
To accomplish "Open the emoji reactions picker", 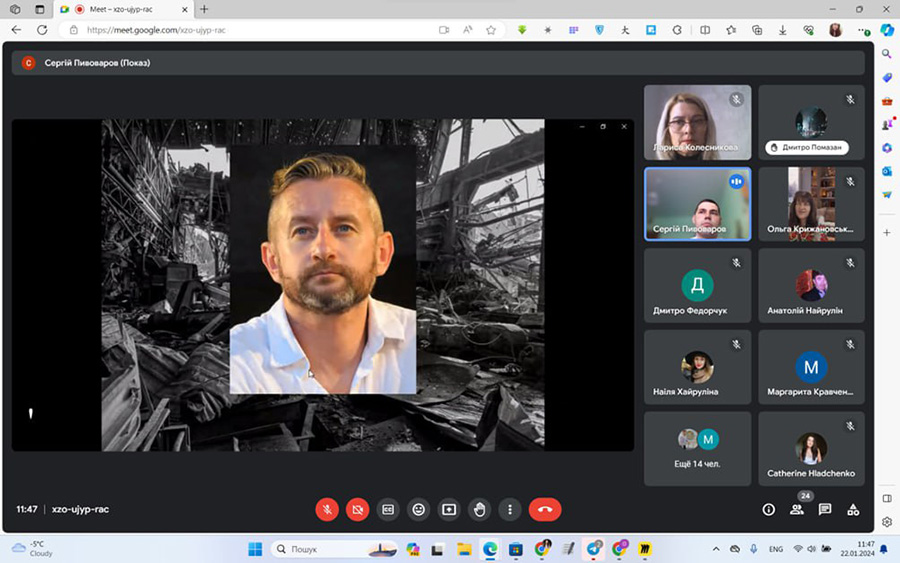I will (x=418, y=509).
